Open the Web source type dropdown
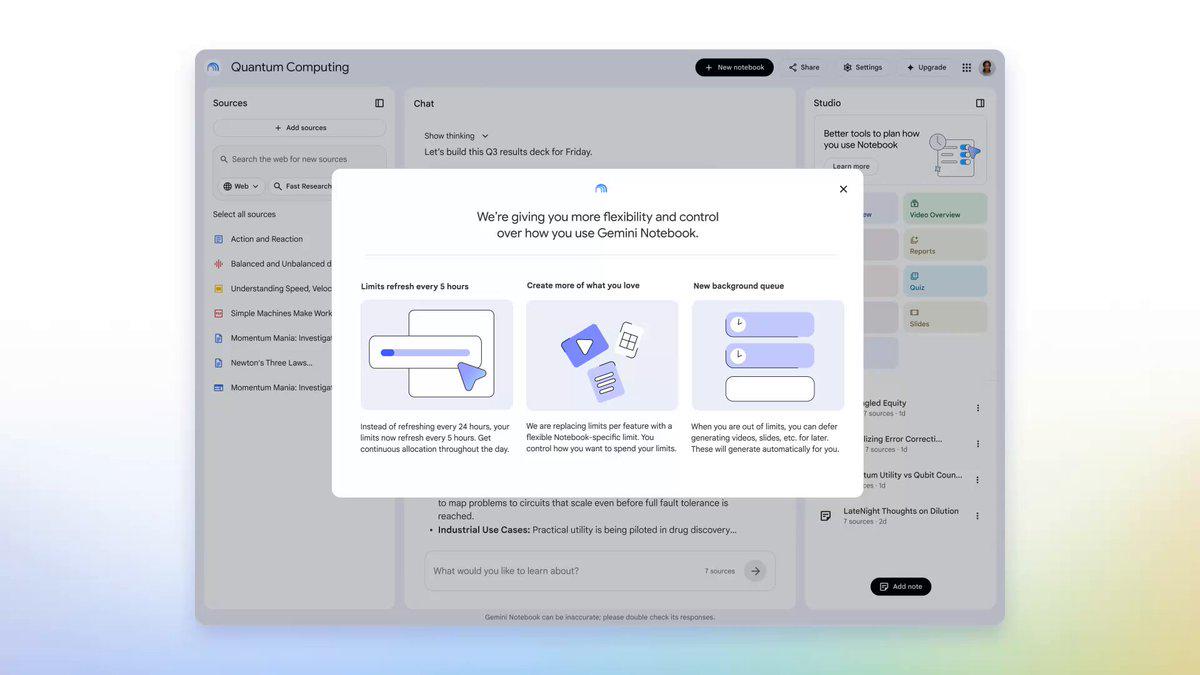The height and width of the screenshot is (675, 1200). (241, 186)
